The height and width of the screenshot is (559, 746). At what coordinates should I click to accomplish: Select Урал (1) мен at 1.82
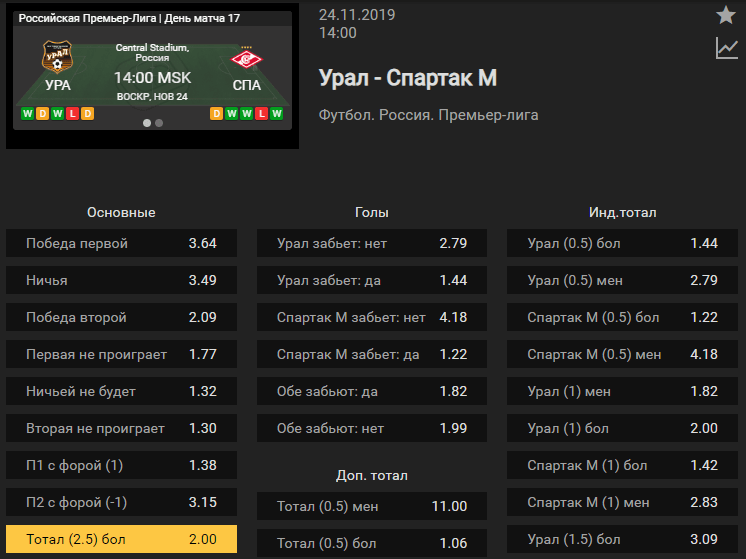622,391
